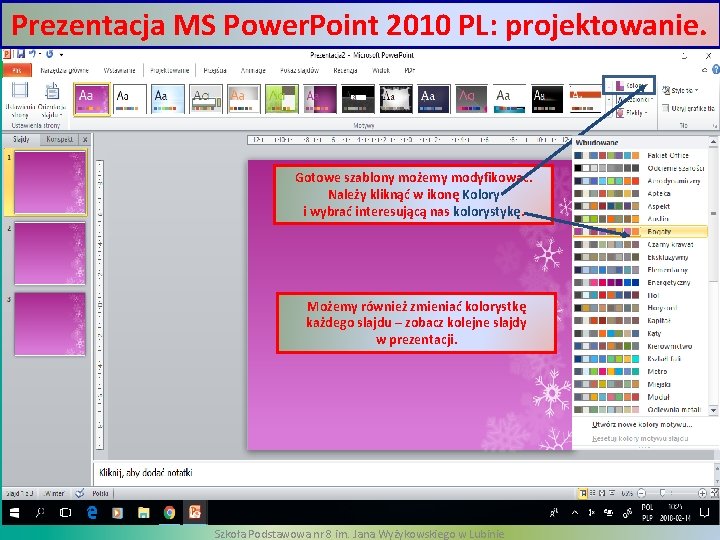Choose Aspekt color scheme
The image size is (720, 540).
pyautogui.click(x=640, y=207)
